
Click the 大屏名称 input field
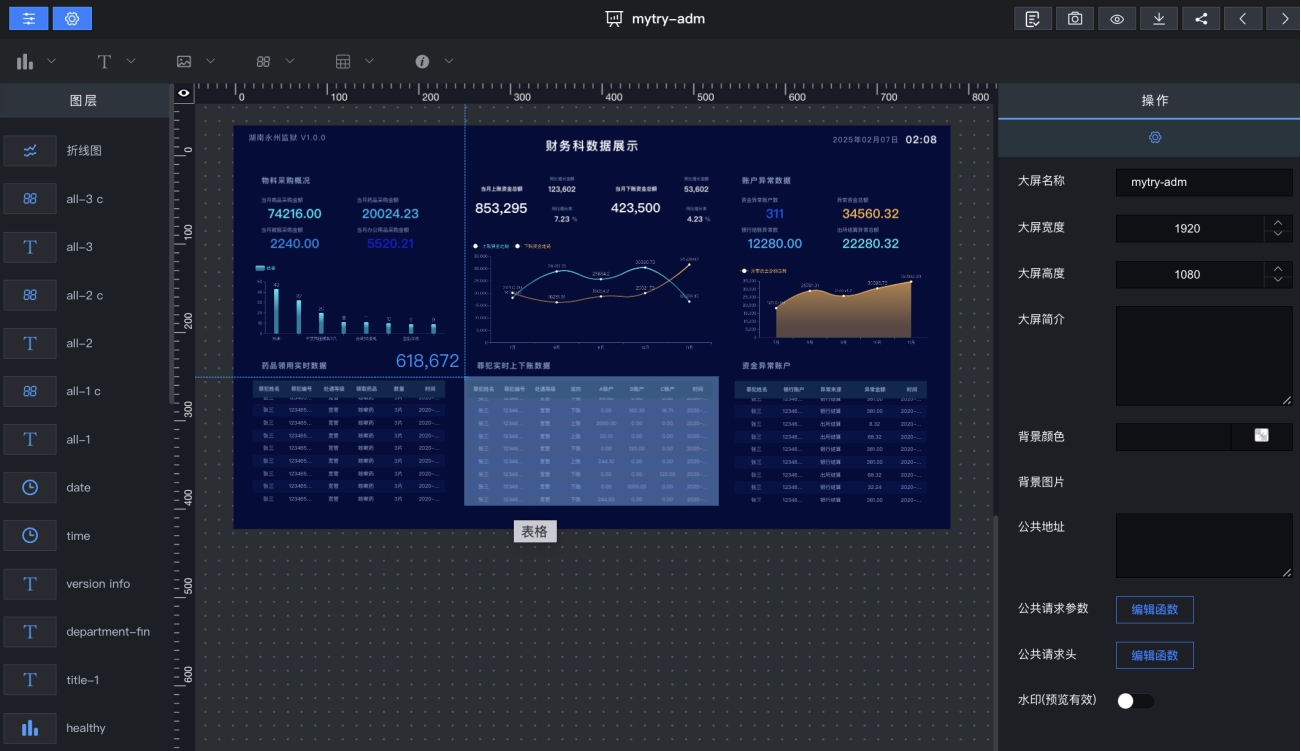(1204, 182)
